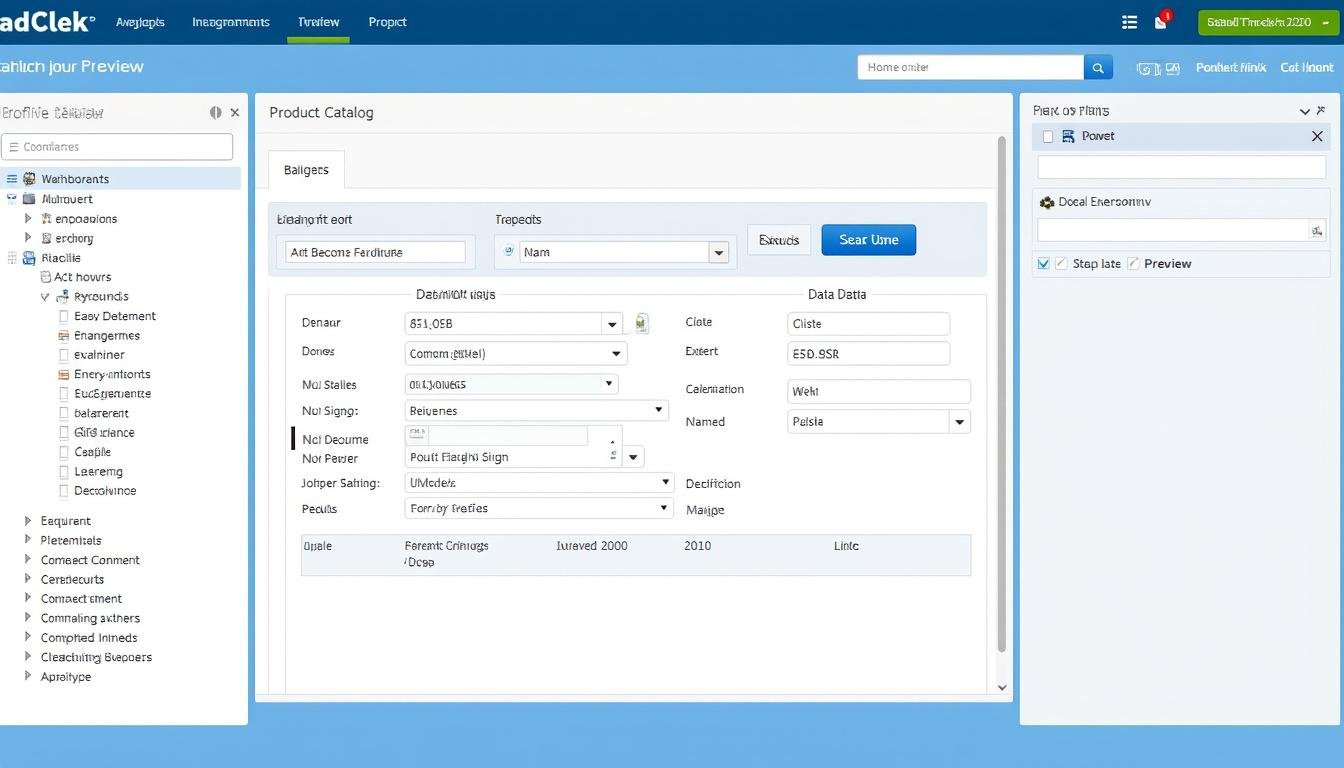Expand the Comect Conment tree node
The image size is (1344, 768).
click(28, 560)
